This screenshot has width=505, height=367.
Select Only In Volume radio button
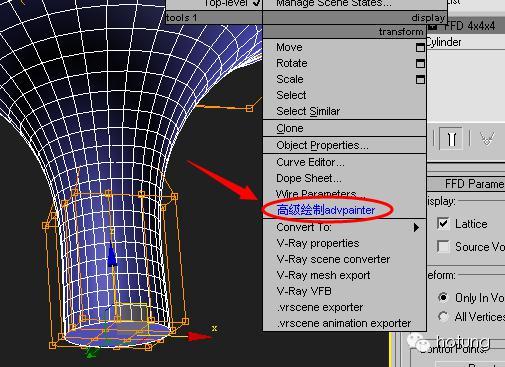(443, 297)
